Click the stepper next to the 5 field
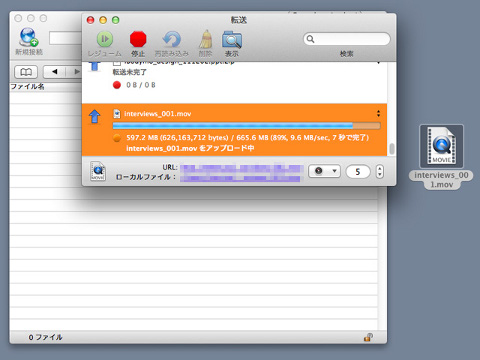The width and height of the screenshot is (480, 360). [x=380, y=172]
